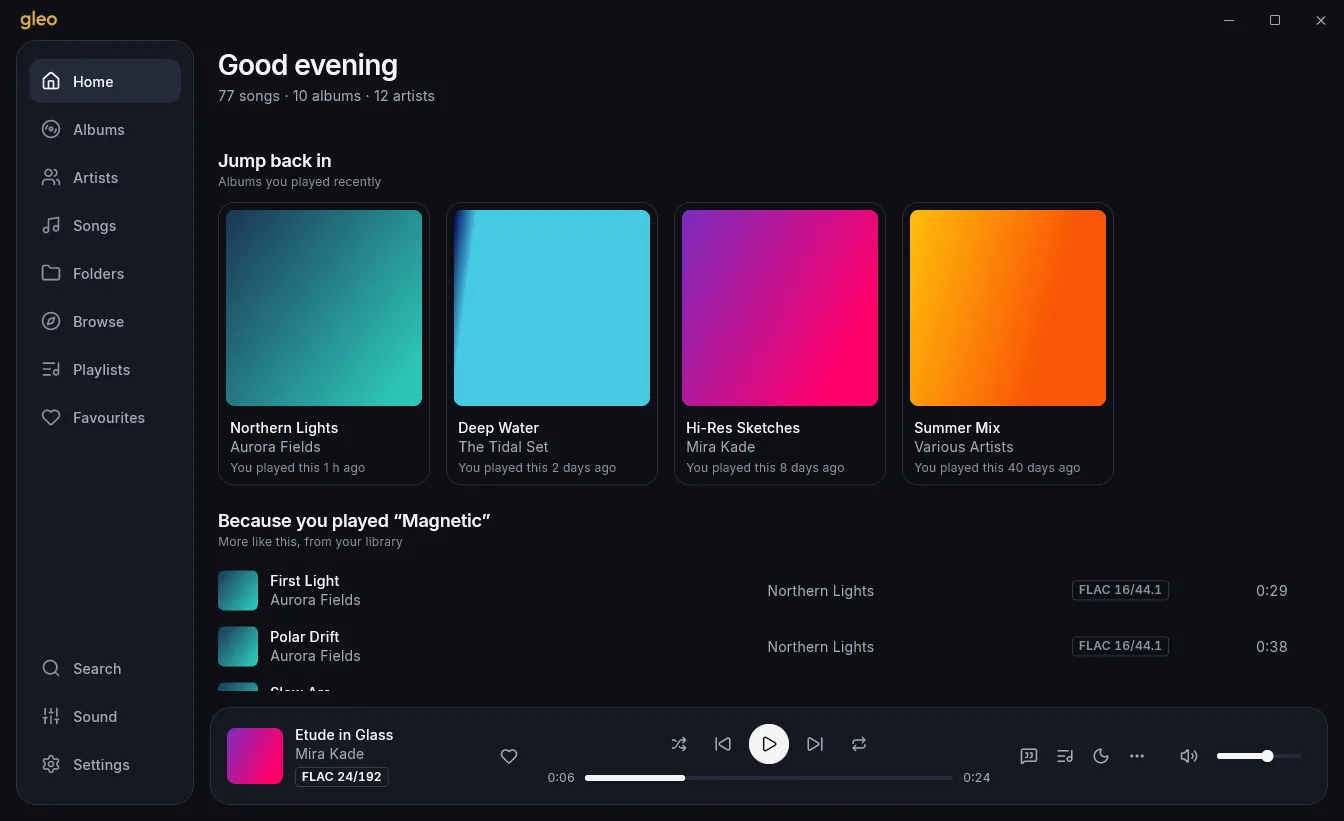Adjust the volume slider
This screenshot has width=1344, height=821.
point(1259,756)
